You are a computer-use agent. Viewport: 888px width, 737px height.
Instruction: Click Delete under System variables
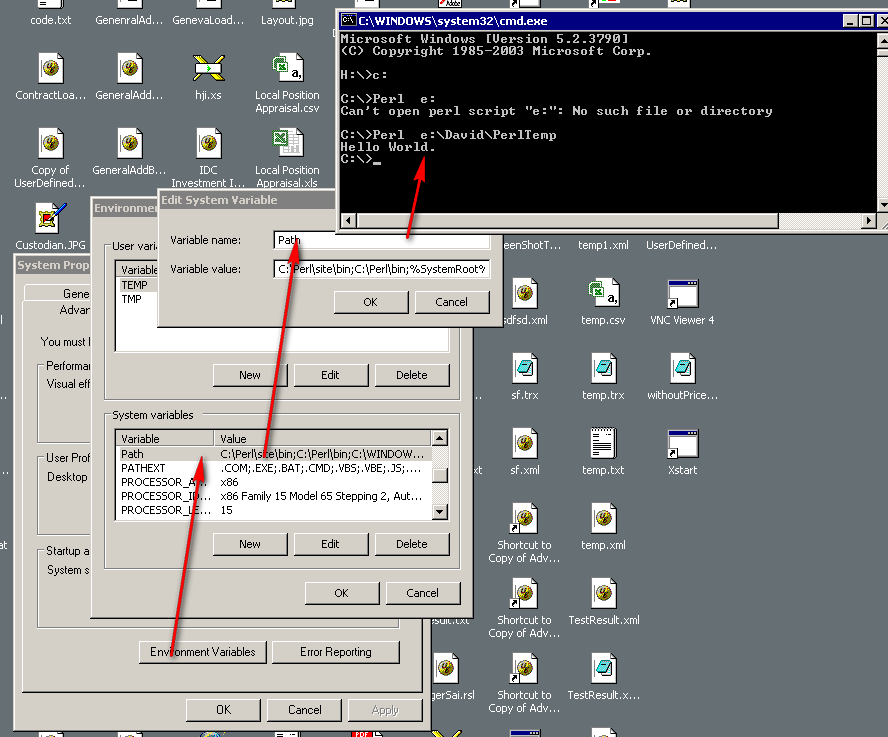pyautogui.click(x=412, y=544)
